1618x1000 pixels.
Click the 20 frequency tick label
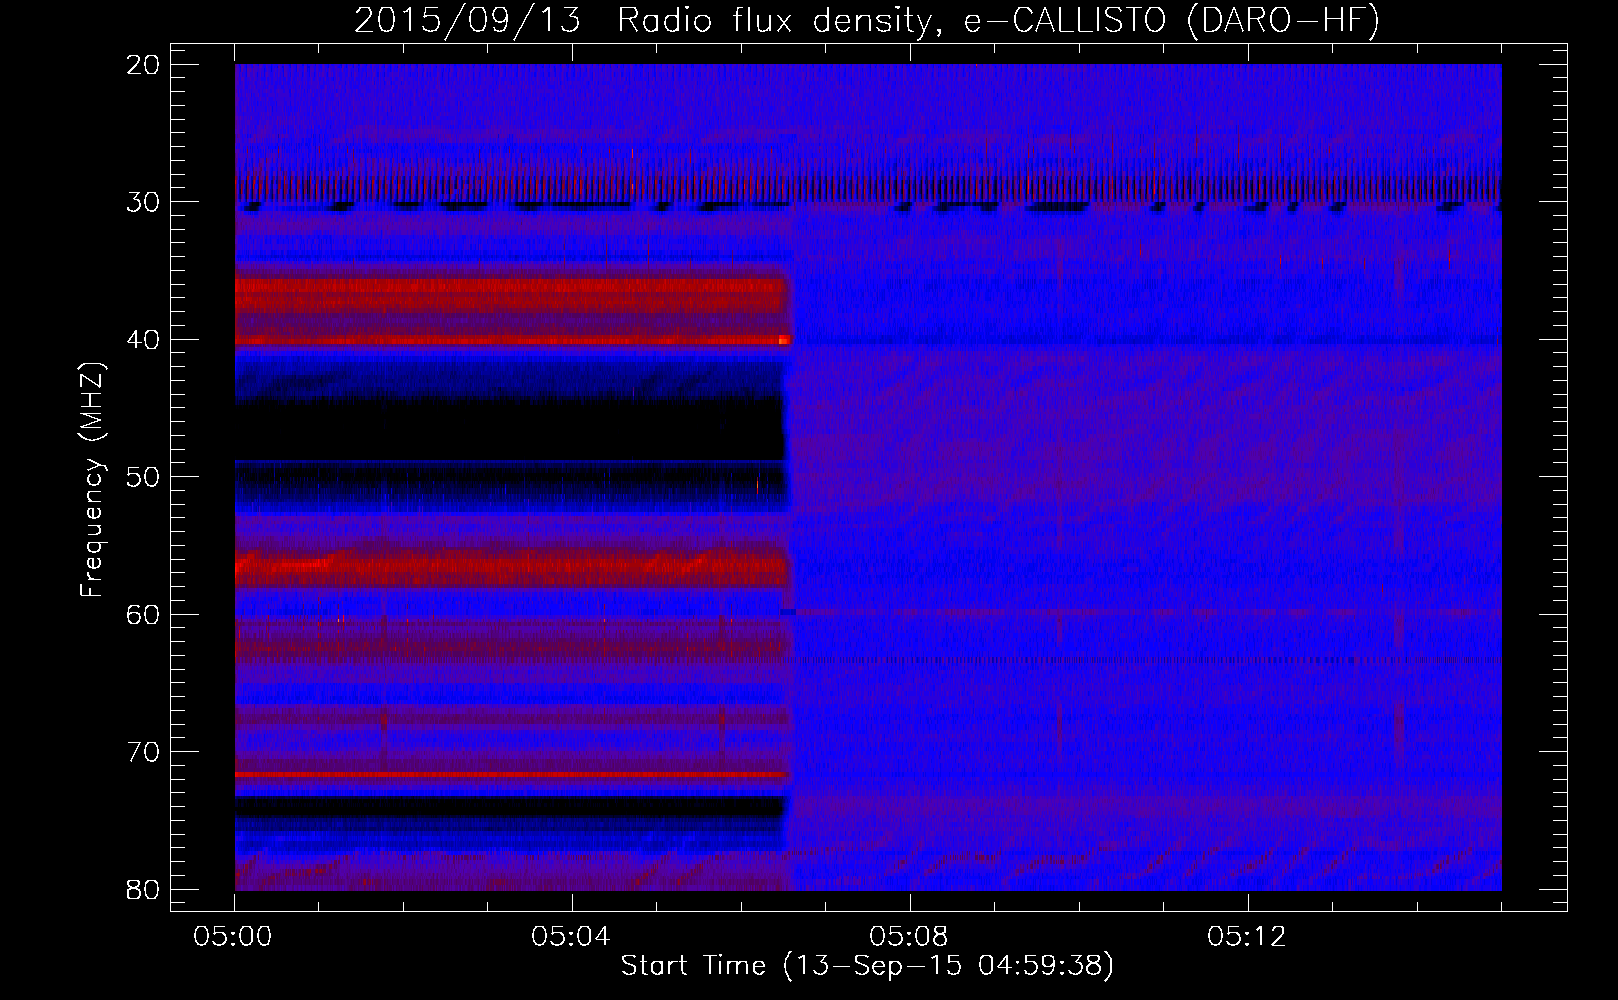[144, 65]
